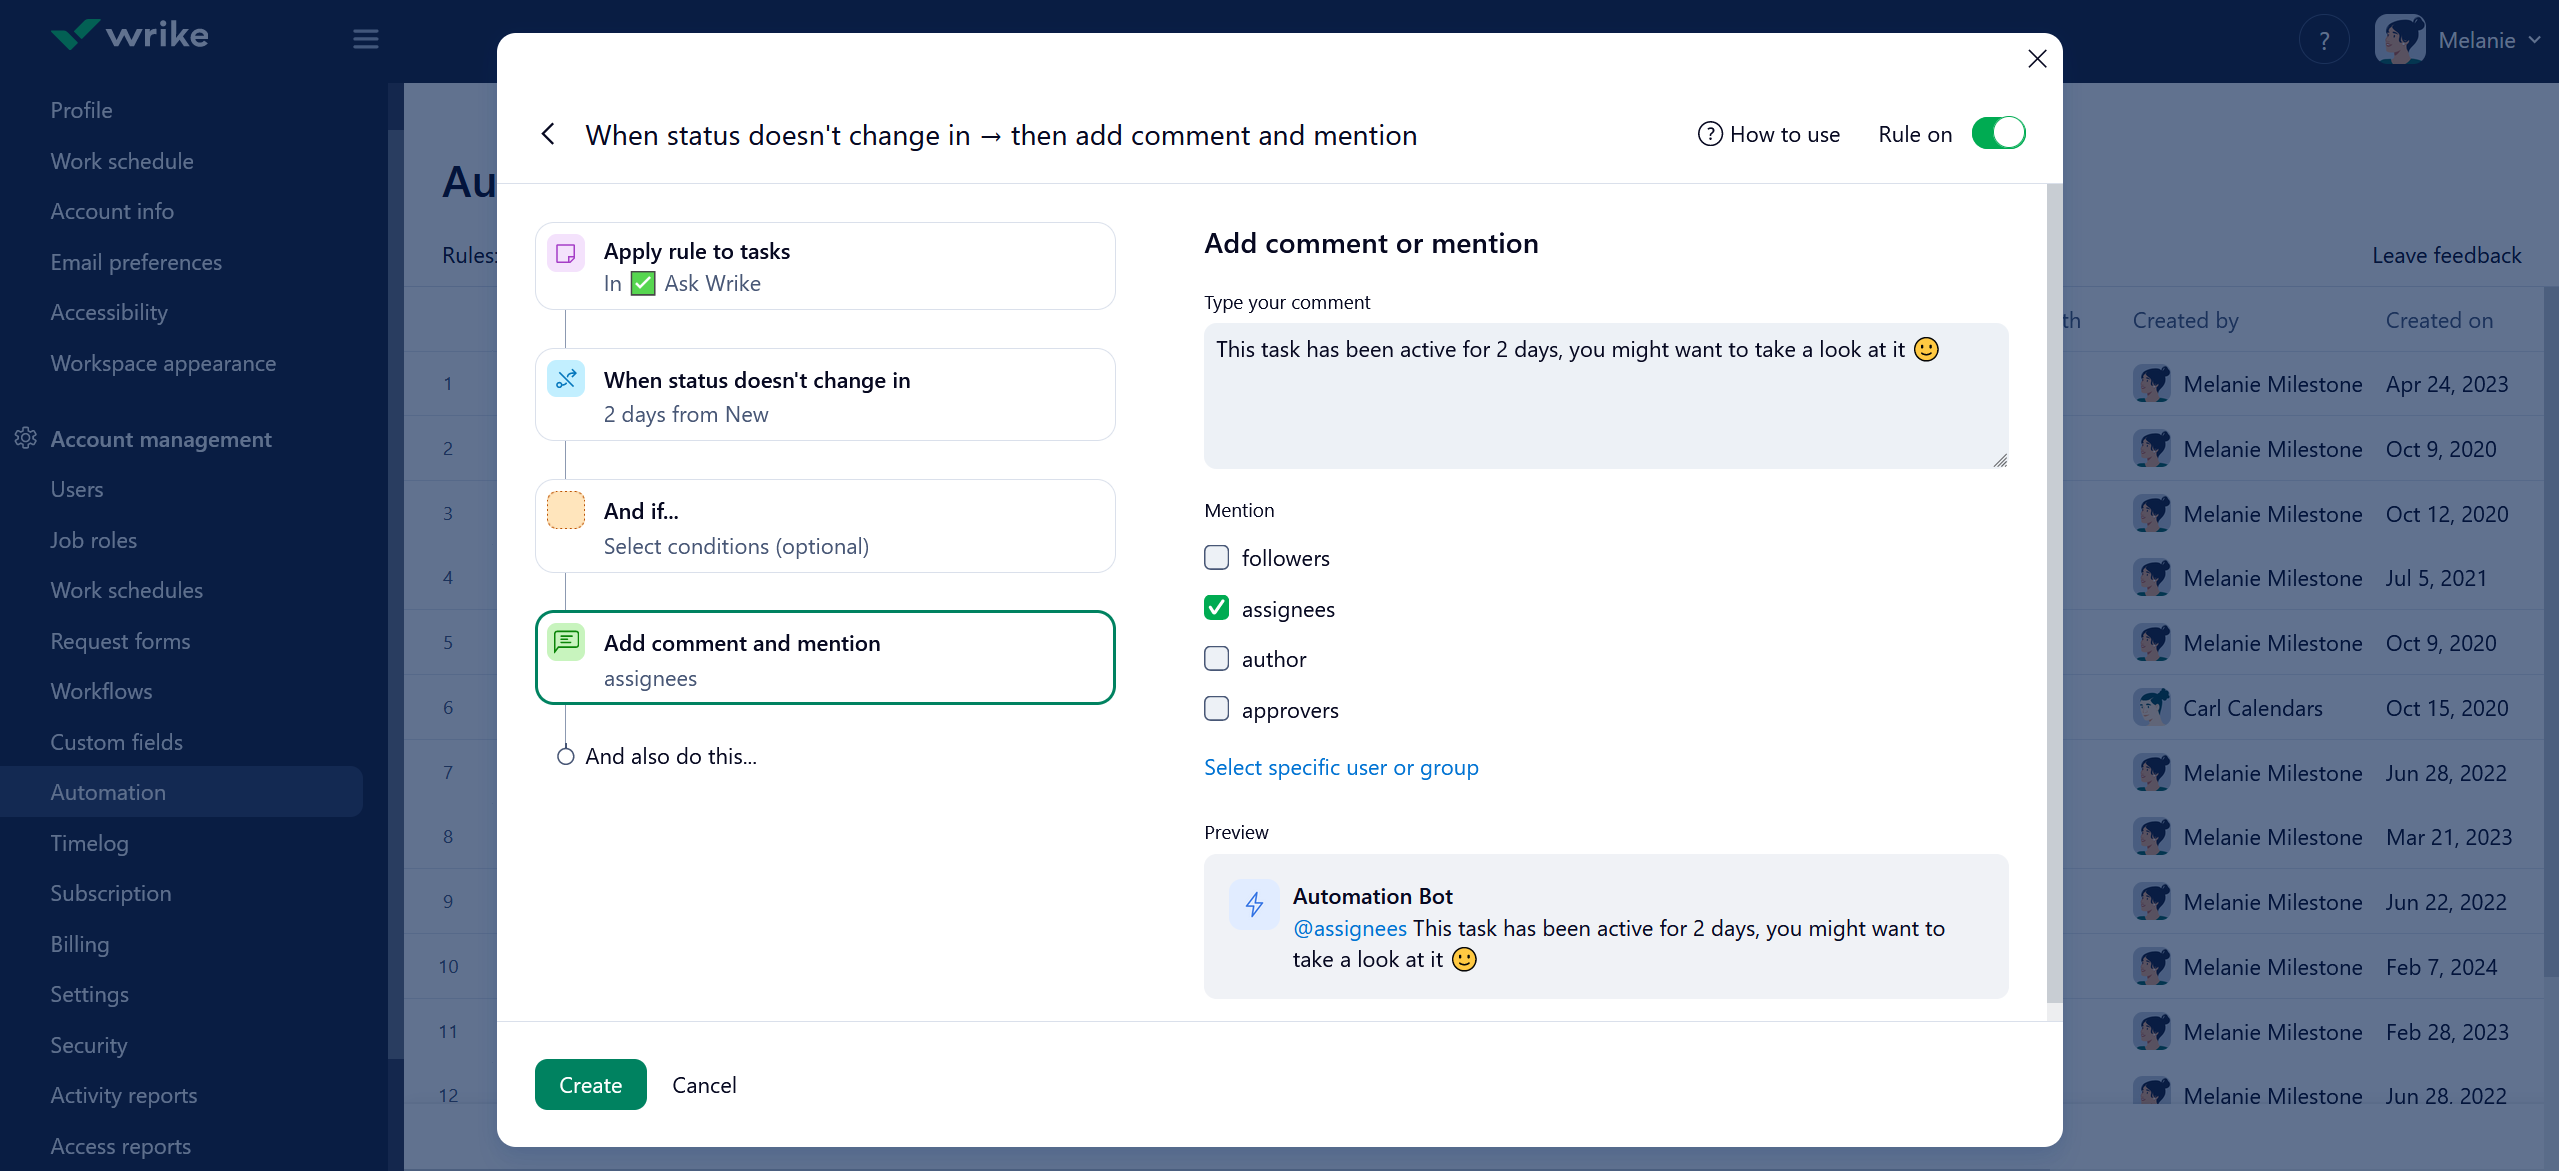The image size is (2559, 1171).
Task: Open Custom fields in the sidebar
Action: click(117, 742)
